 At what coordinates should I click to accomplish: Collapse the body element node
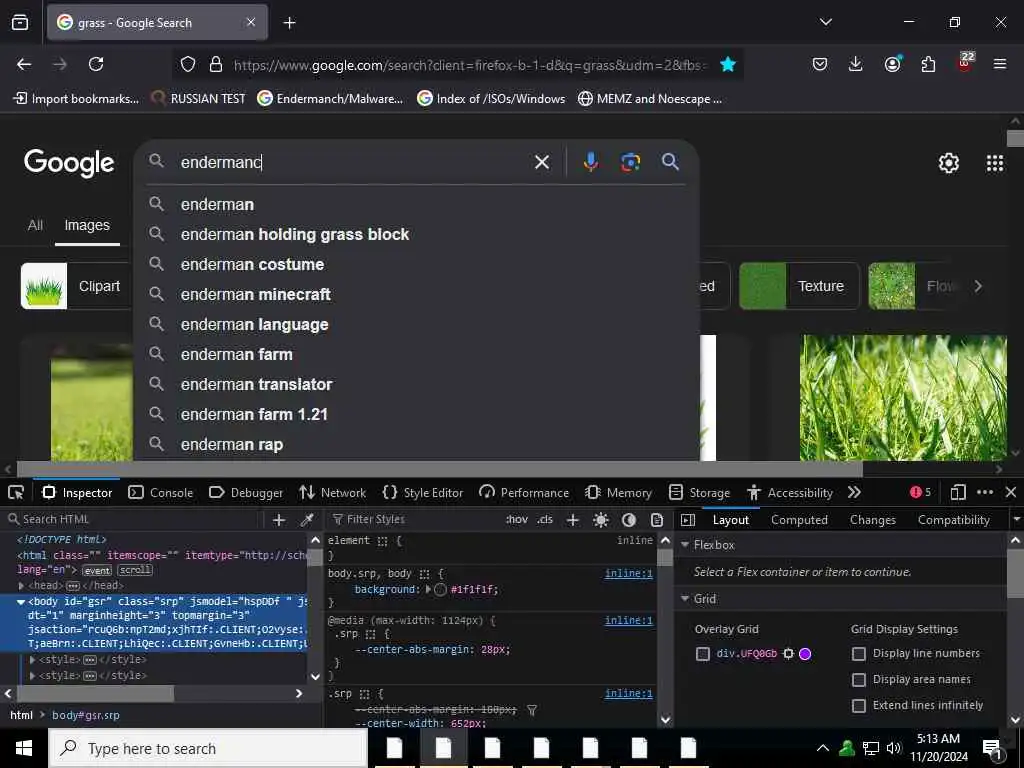21,601
